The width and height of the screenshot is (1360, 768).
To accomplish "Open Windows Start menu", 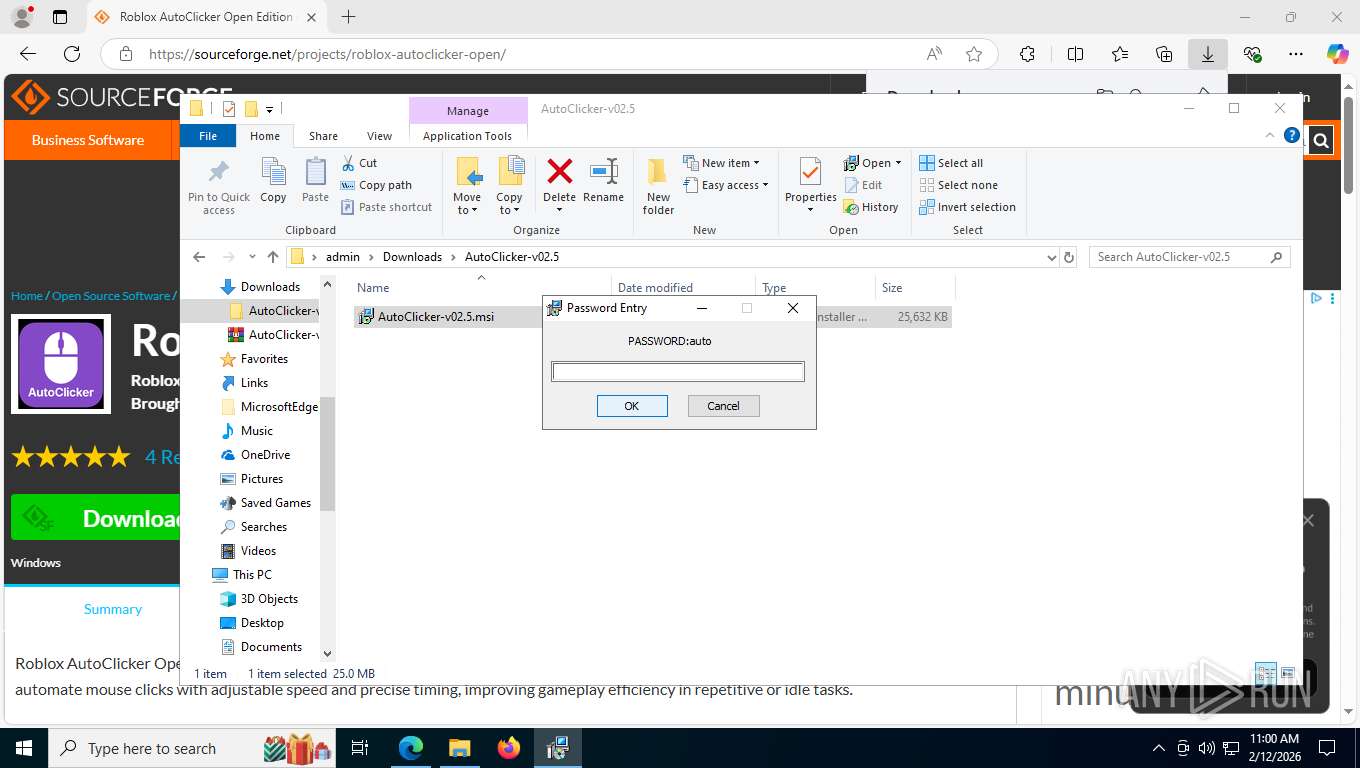I will coord(23,748).
